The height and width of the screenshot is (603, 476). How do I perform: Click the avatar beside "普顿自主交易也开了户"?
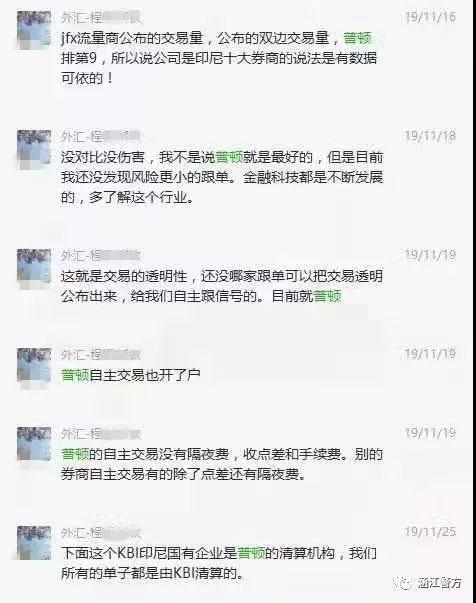34,366
